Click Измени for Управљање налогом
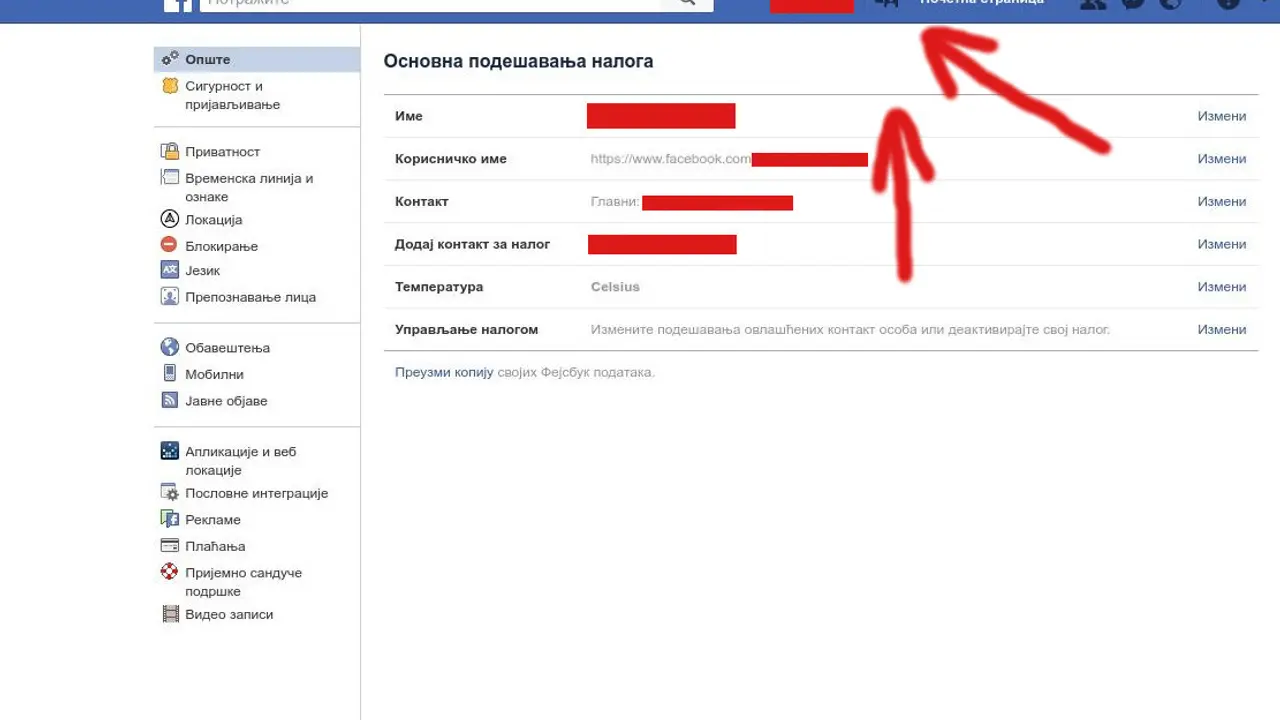This screenshot has width=1280, height=720. click(1222, 329)
